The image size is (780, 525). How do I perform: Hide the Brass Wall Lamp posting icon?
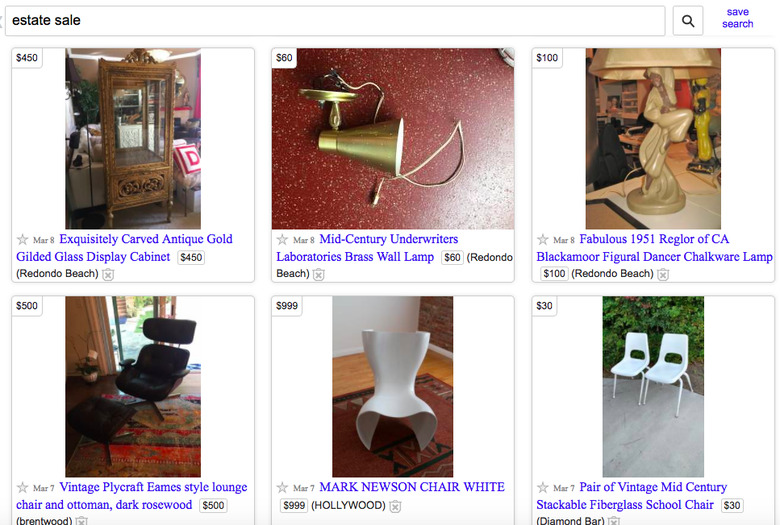pos(319,274)
